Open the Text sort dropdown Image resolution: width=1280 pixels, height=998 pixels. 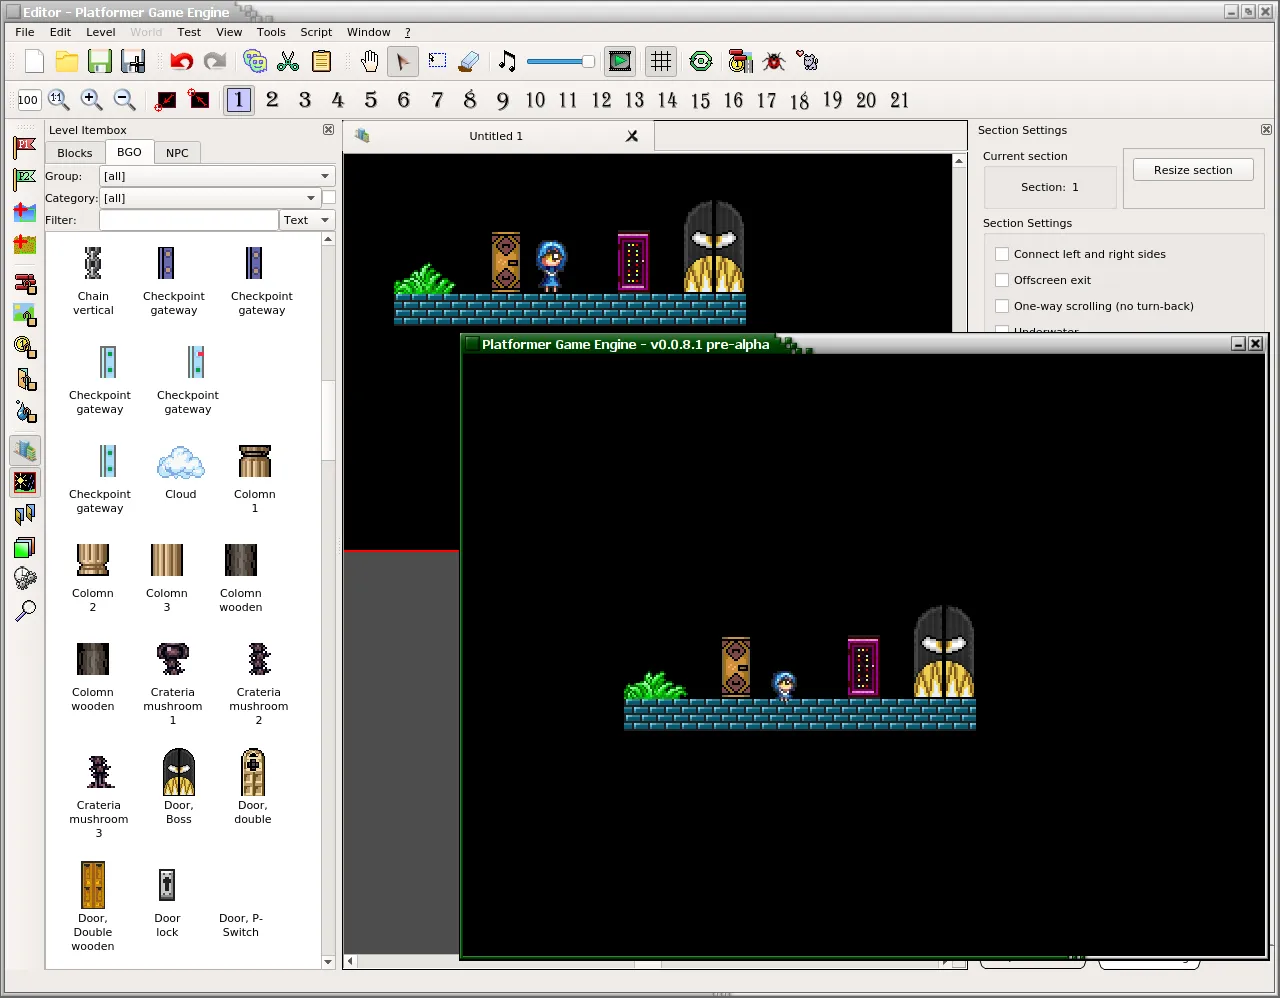(306, 219)
